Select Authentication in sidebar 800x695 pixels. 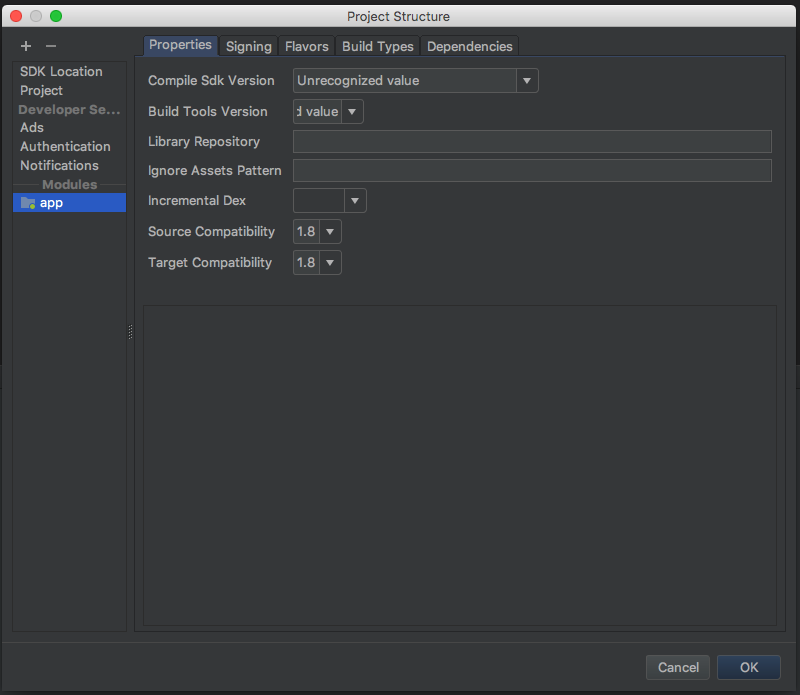point(65,146)
